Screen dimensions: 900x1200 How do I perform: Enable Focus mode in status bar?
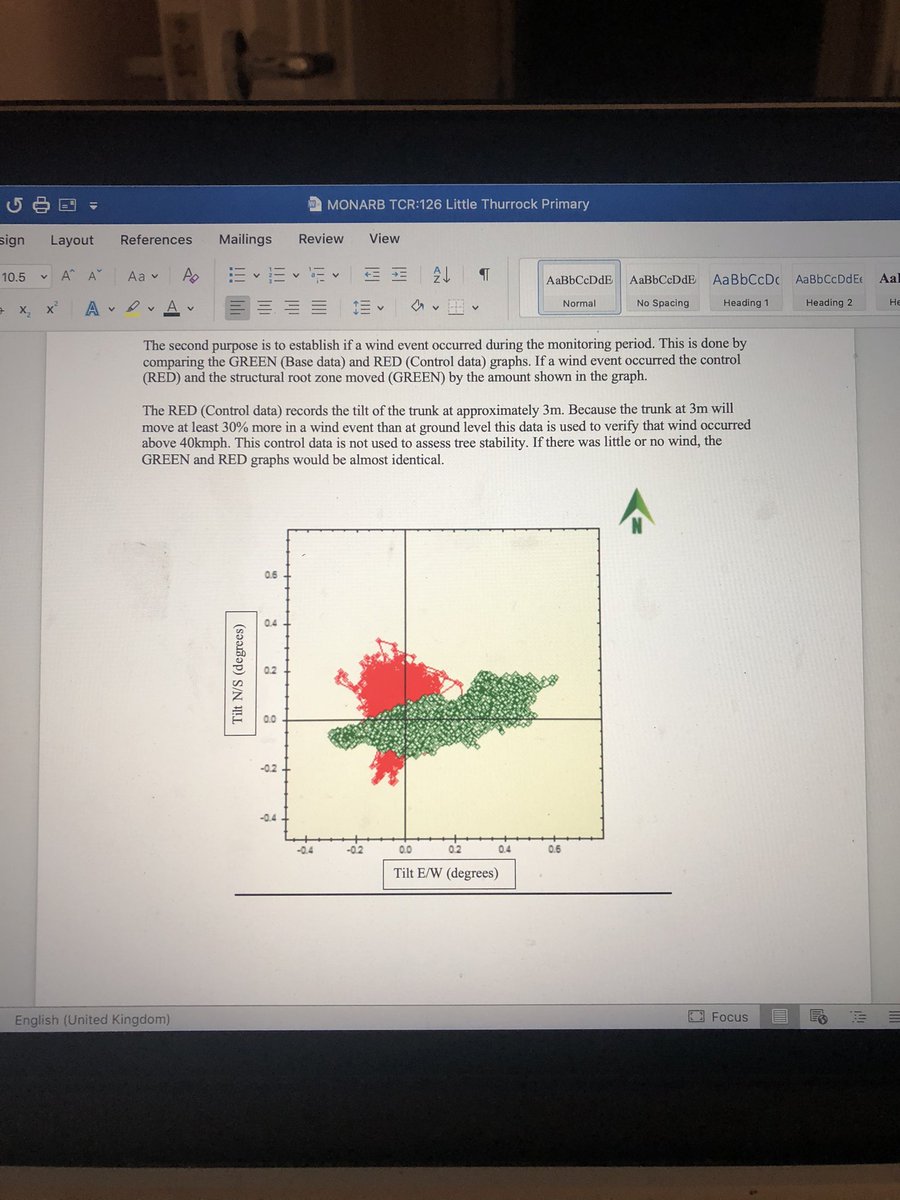(718, 1017)
